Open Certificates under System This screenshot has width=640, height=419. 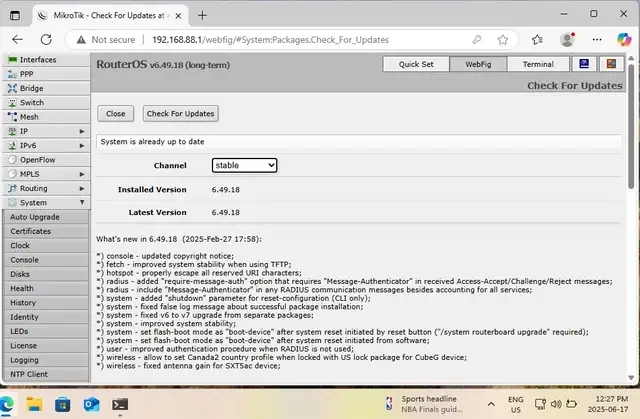tap(46, 231)
